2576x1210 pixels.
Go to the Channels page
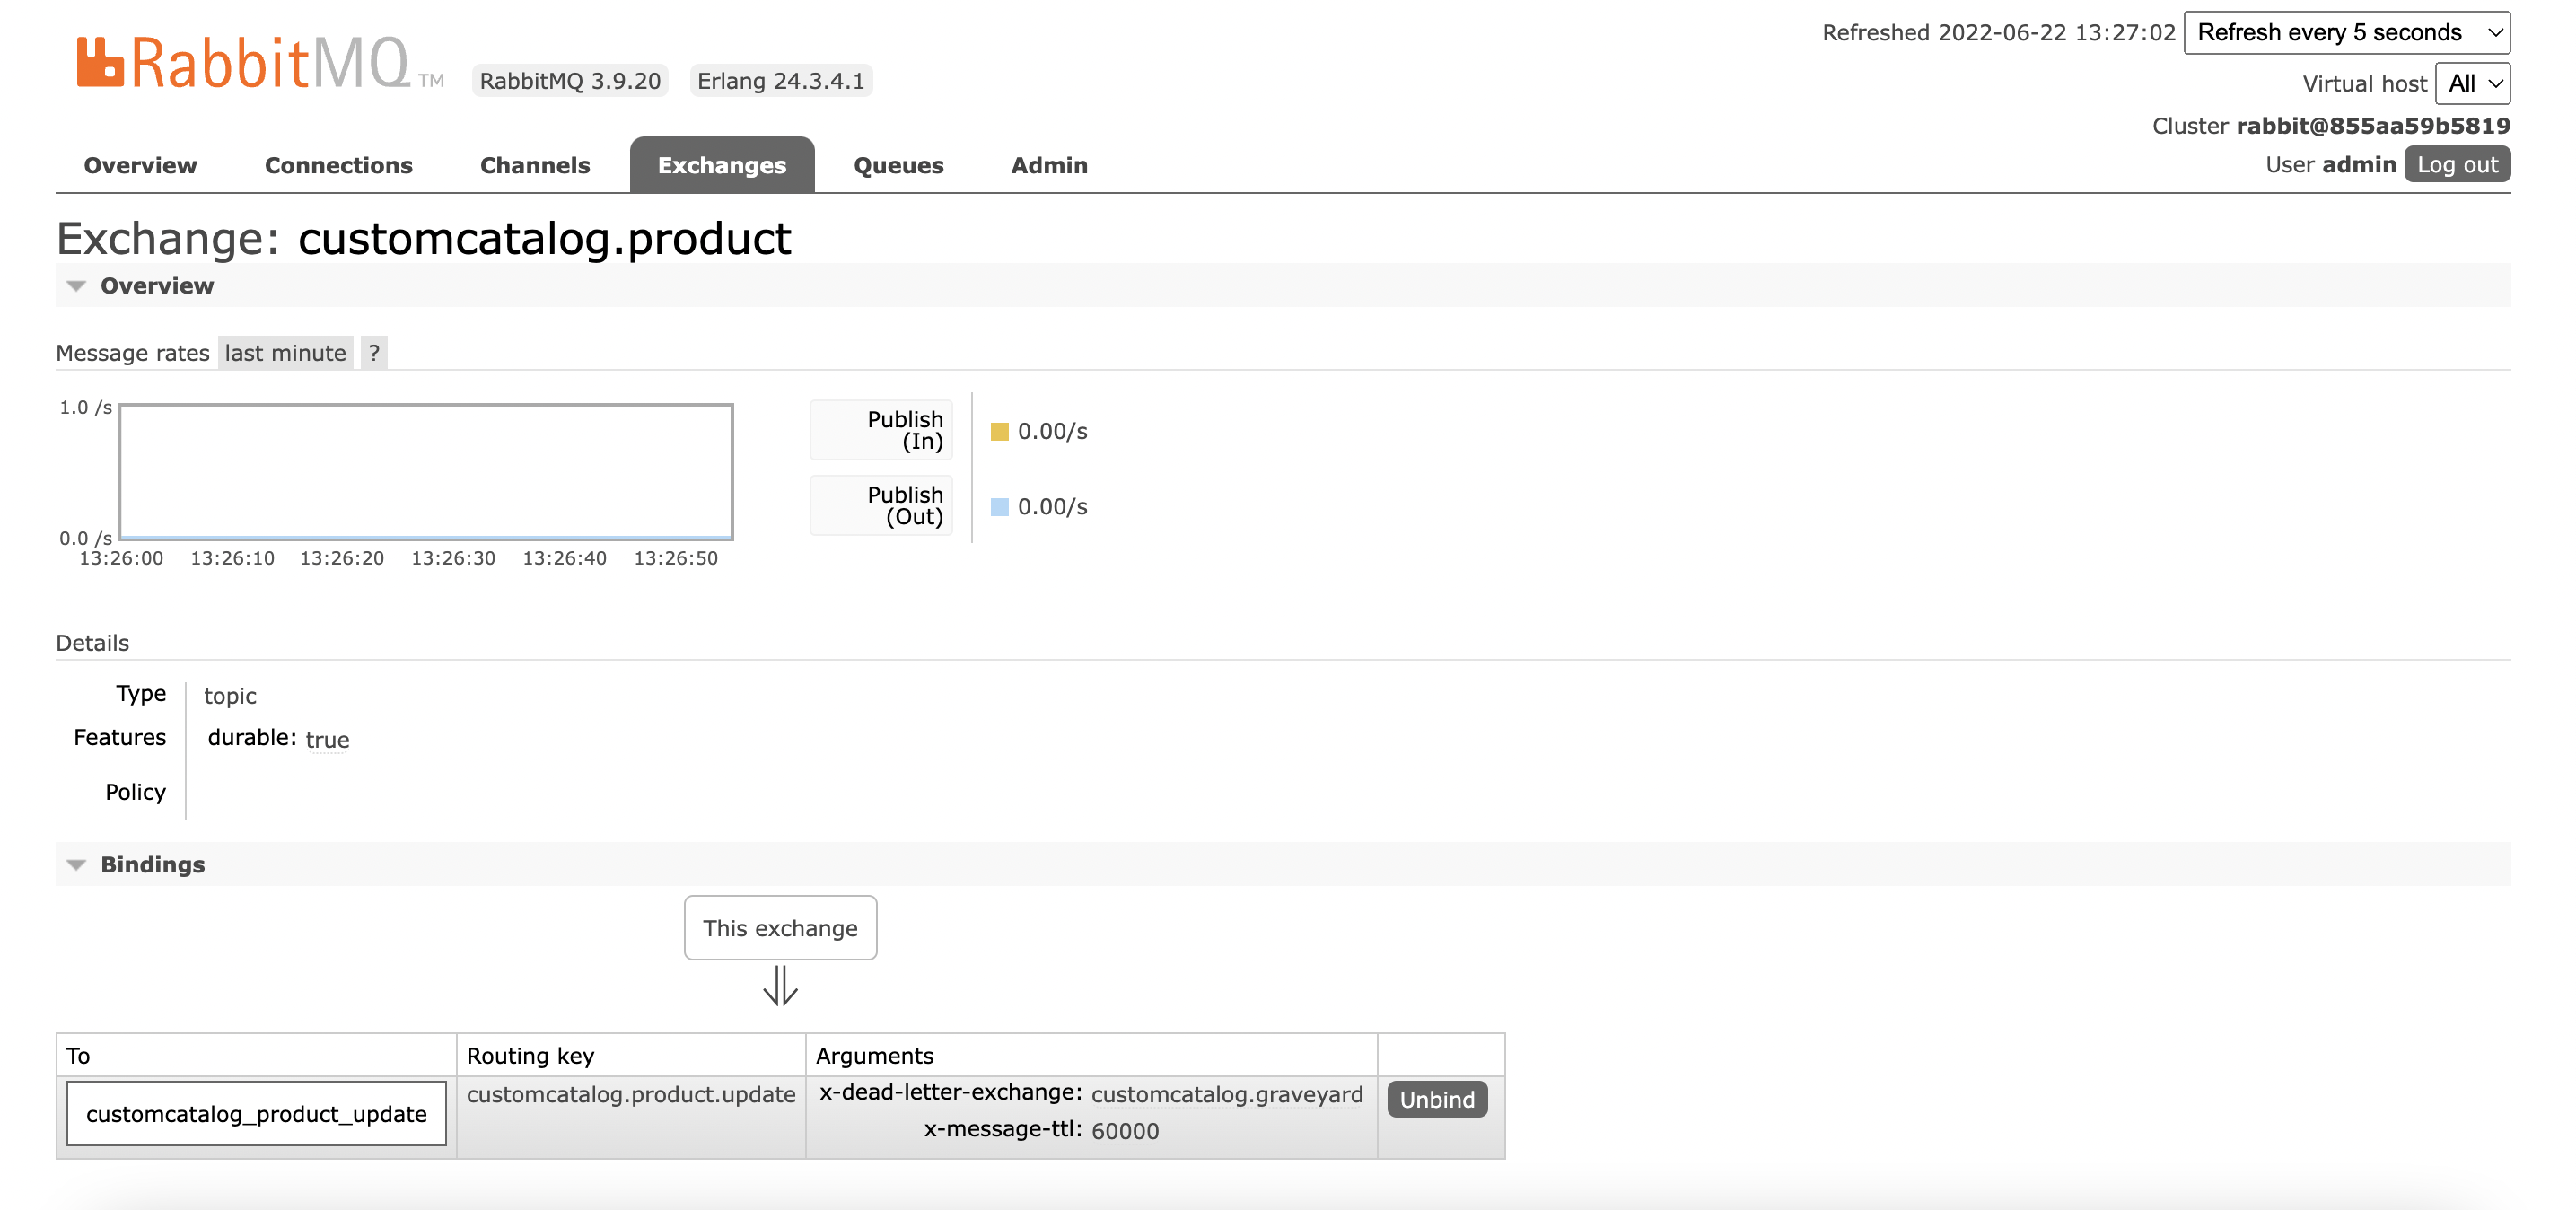(x=535, y=165)
